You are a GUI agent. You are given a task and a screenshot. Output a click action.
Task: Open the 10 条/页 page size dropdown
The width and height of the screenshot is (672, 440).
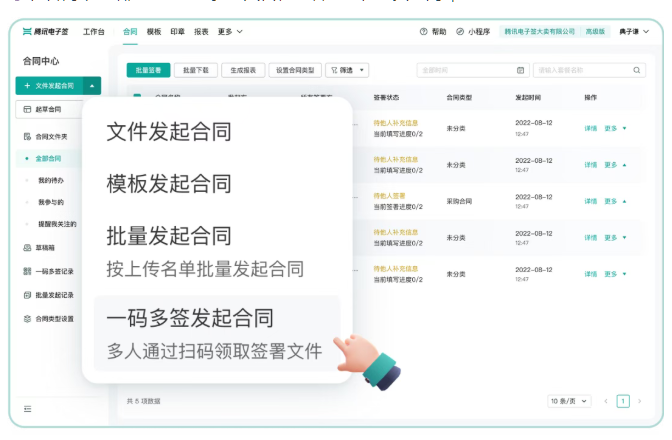tap(569, 401)
